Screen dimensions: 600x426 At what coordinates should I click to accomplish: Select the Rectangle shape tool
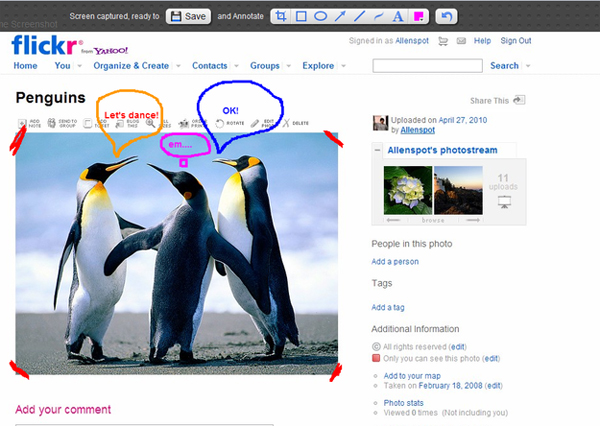point(301,16)
